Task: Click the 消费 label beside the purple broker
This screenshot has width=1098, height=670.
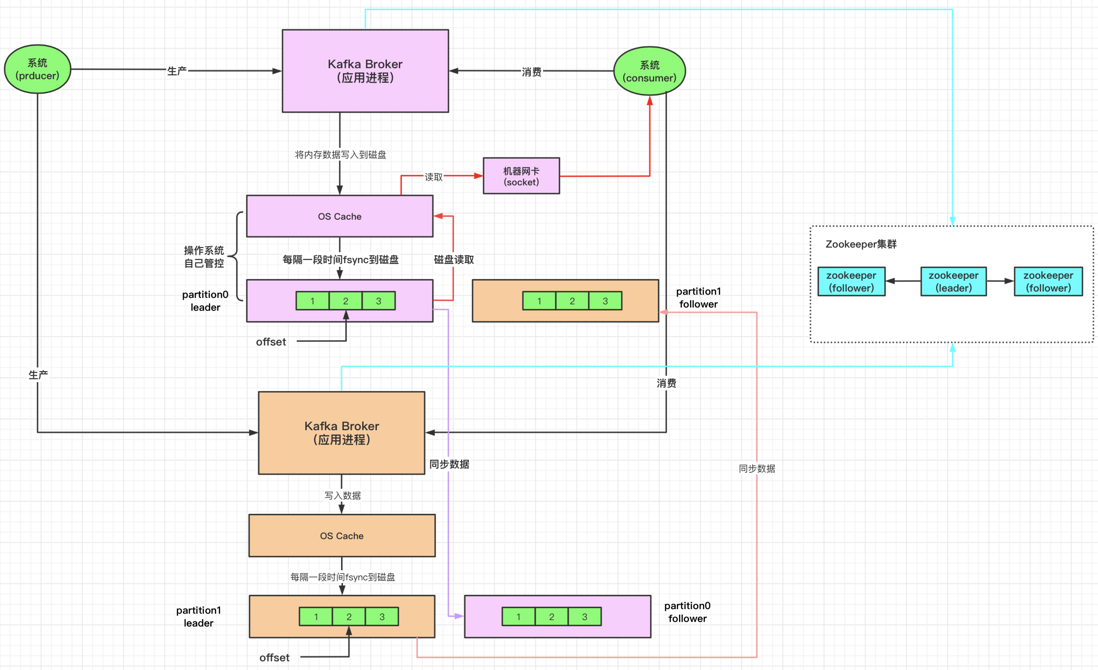Action: pos(531,72)
